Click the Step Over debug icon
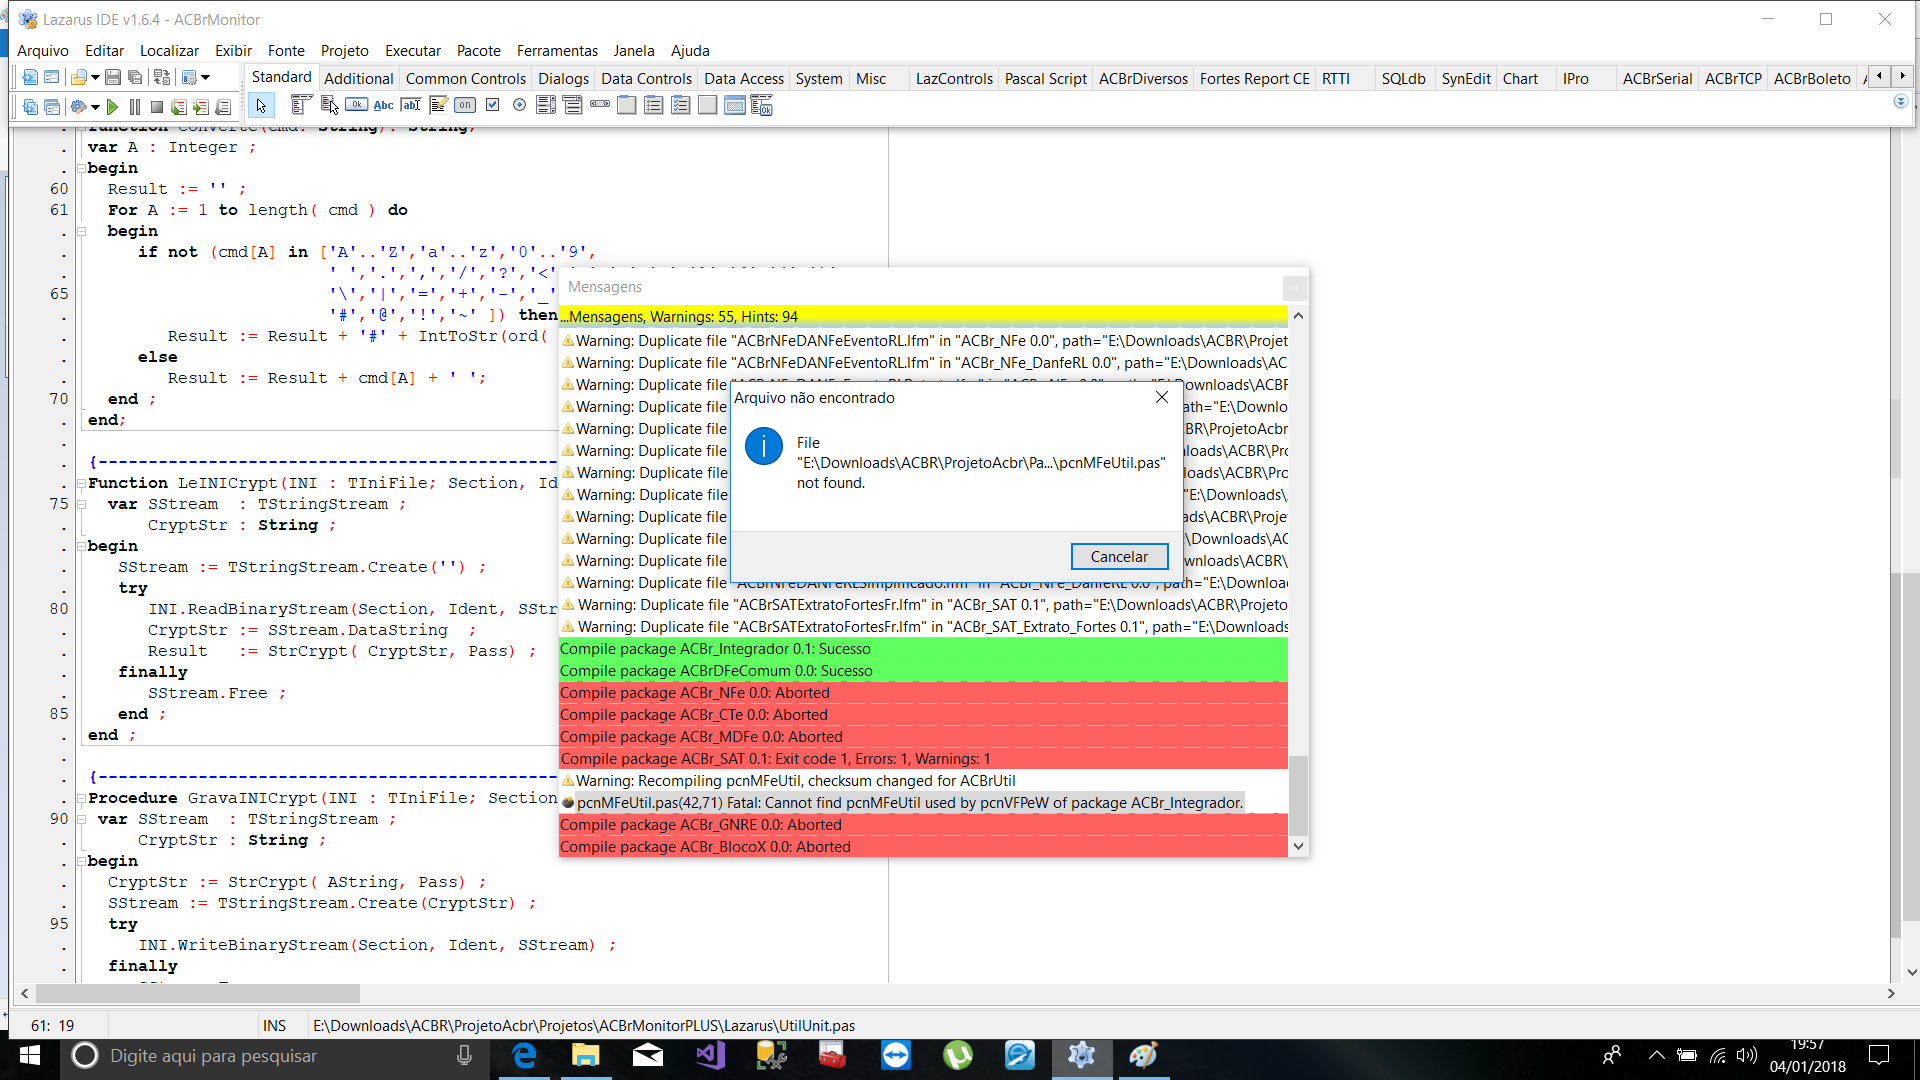This screenshot has width=1920, height=1080. click(201, 106)
